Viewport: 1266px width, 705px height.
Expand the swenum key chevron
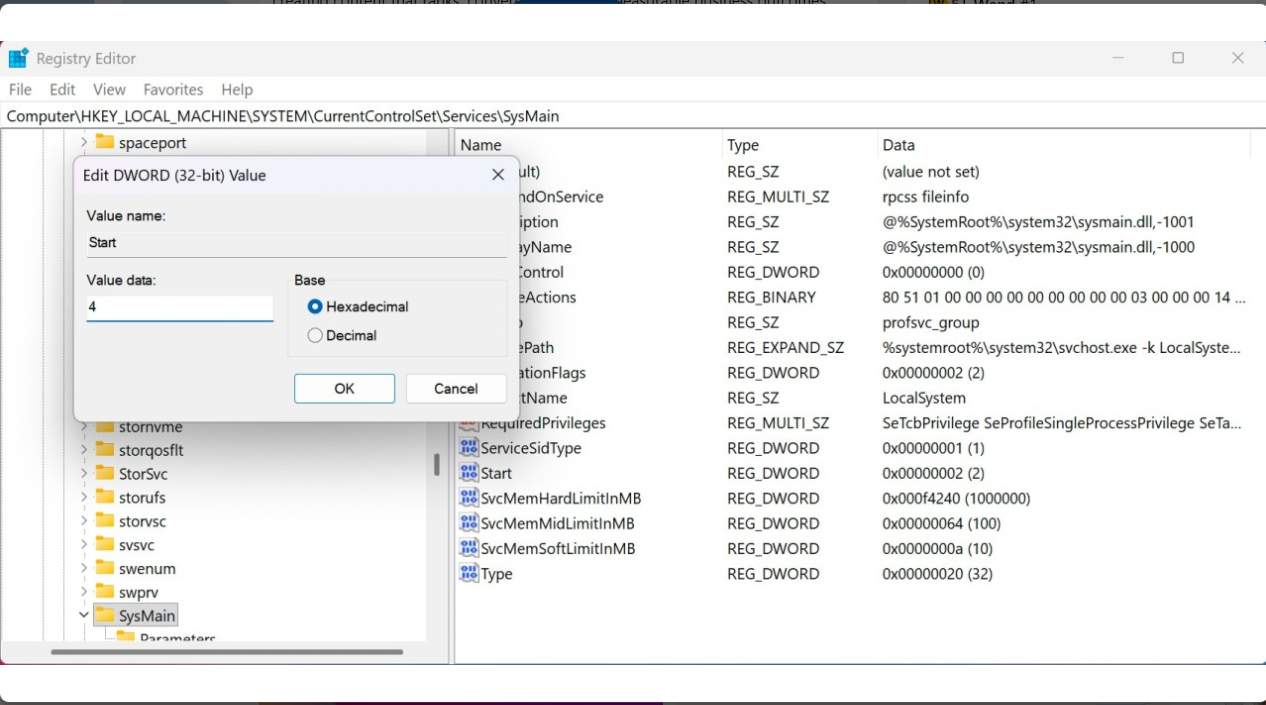click(84, 569)
